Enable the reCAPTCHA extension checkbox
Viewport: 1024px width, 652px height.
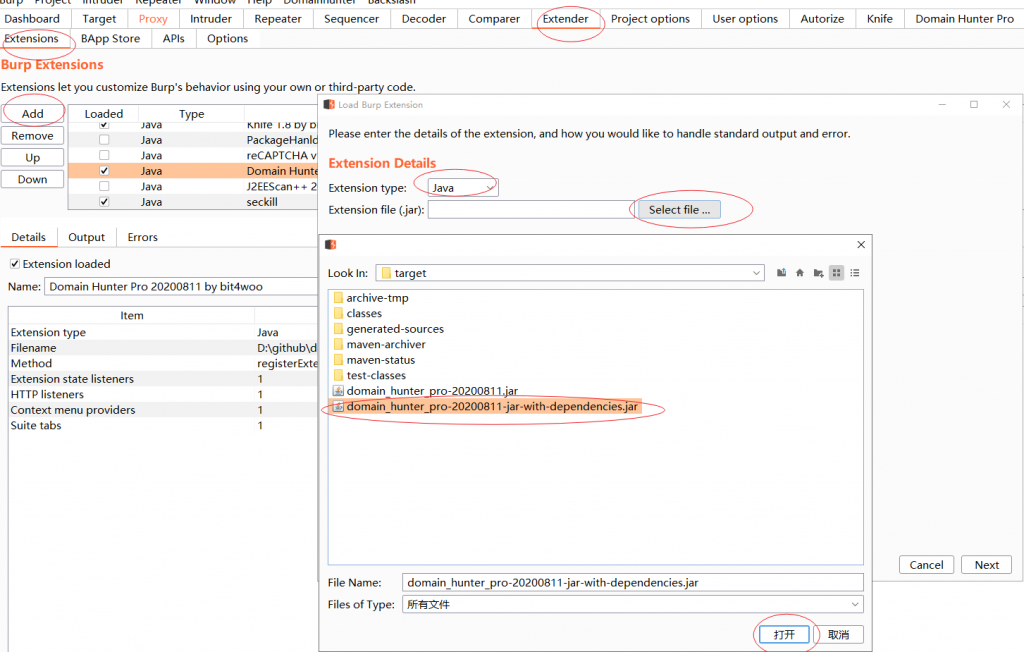[104, 155]
